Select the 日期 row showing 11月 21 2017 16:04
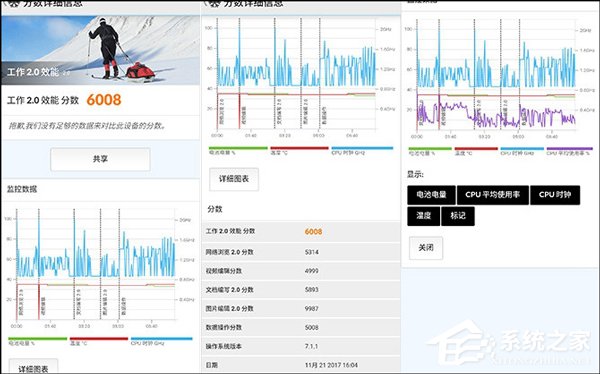The width and height of the screenshot is (600, 374). [300, 365]
